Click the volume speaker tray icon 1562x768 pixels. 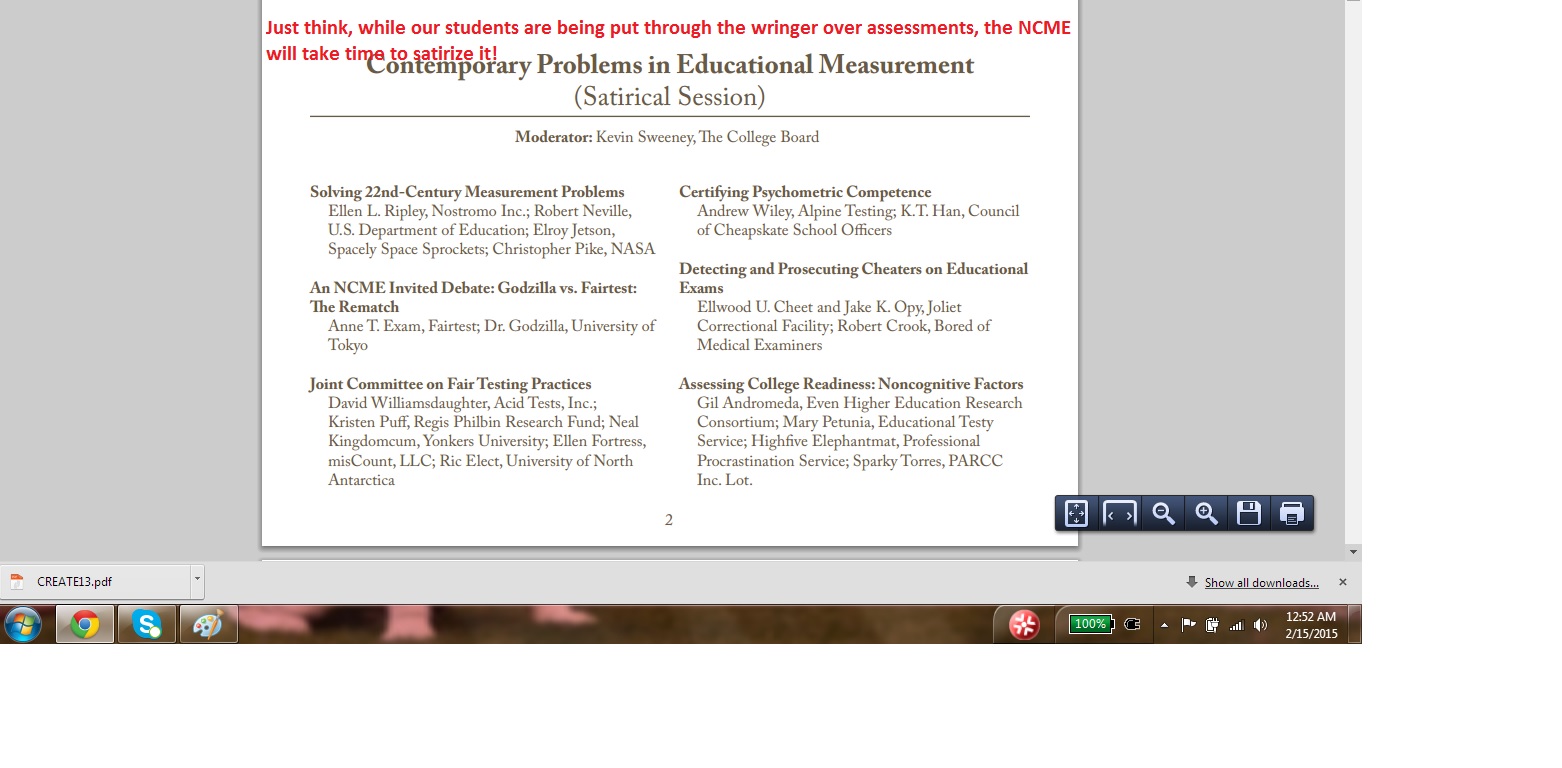click(1260, 625)
